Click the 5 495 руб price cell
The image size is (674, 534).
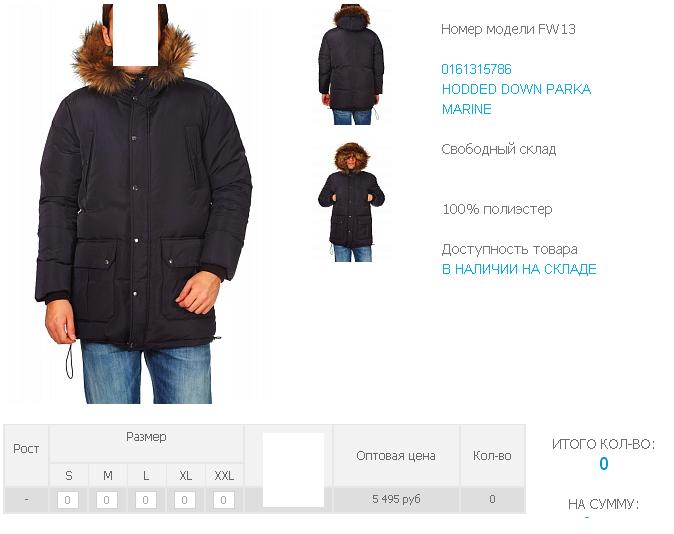(396, 499)
